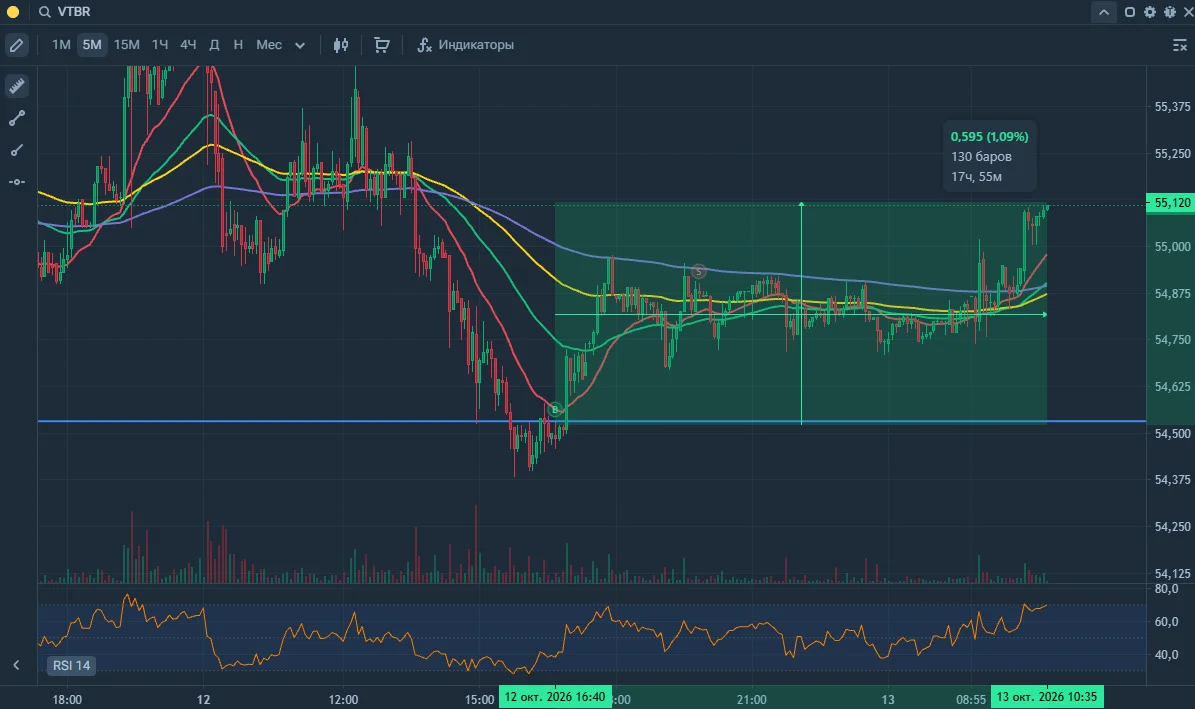Select the horizontal line tool
1195x709 pixels.
click(17, 181)
